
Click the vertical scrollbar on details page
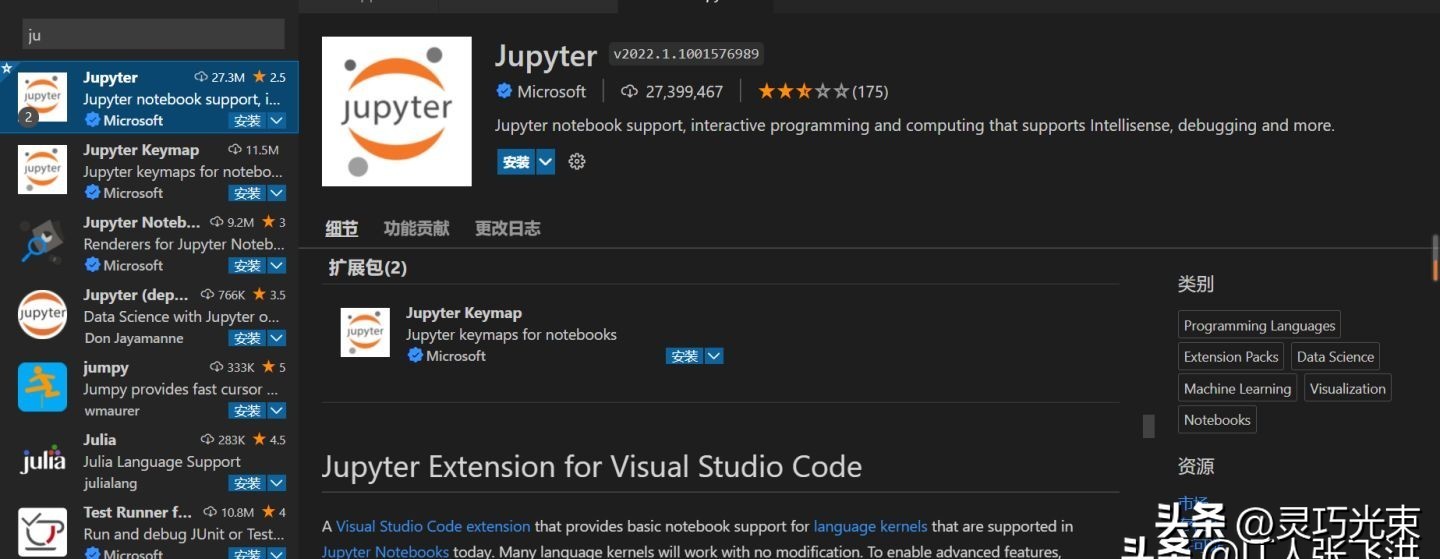click(1434, 260)
